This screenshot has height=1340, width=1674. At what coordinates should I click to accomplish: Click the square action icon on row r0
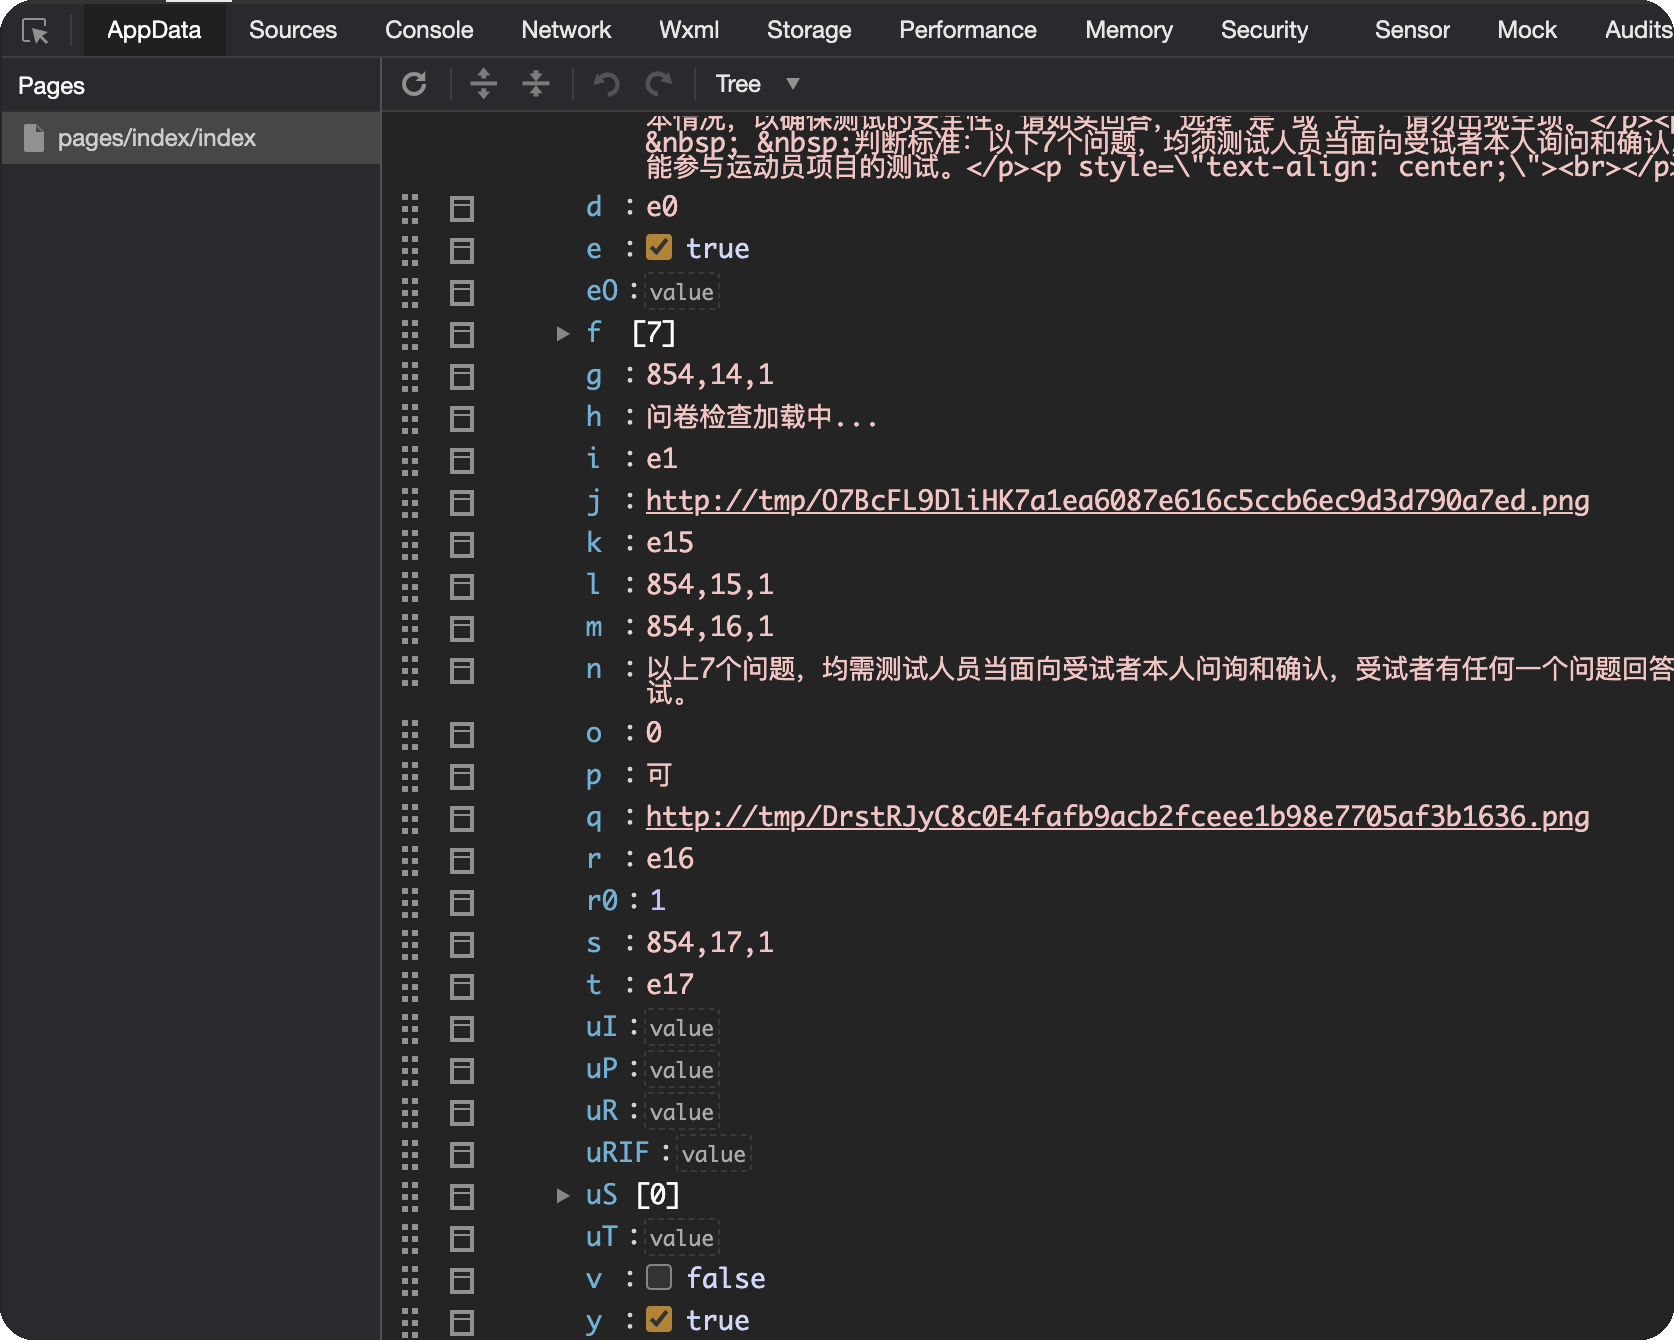462,902
